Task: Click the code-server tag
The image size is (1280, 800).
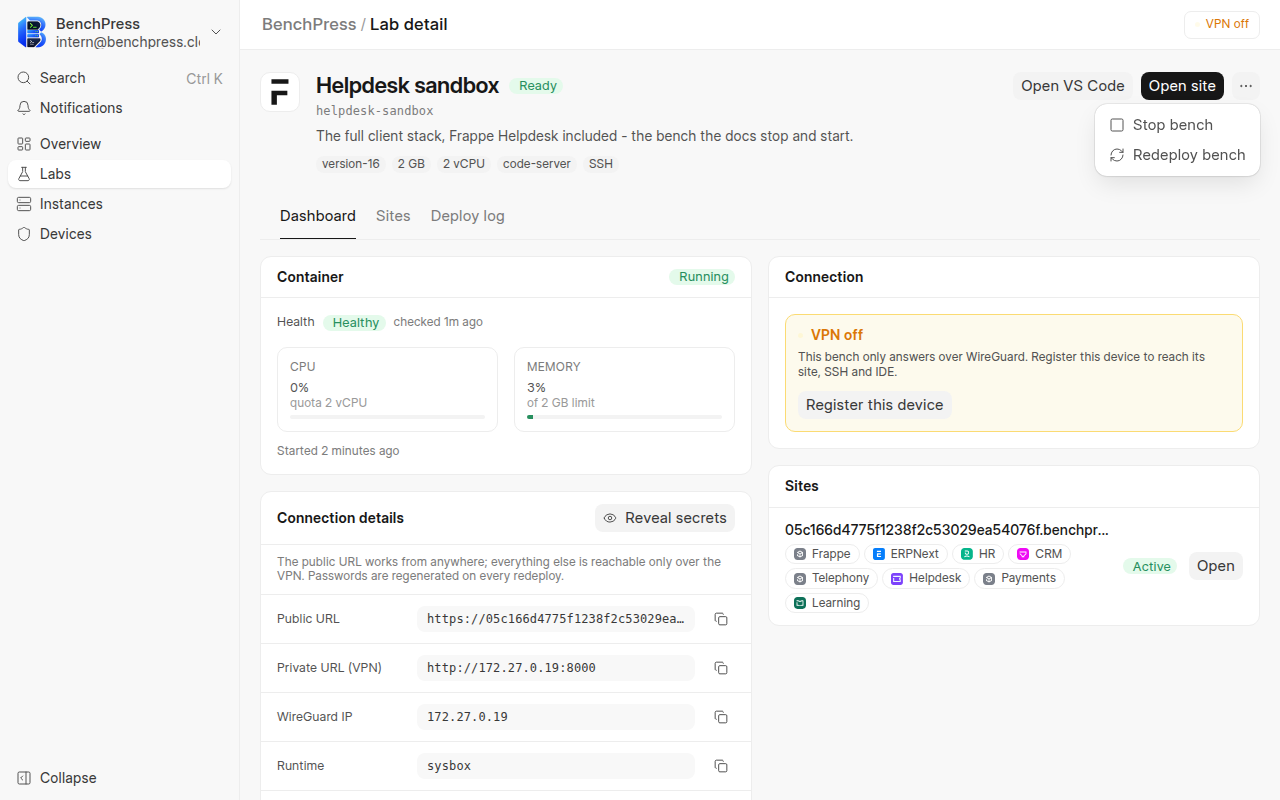Action: [537, 164]
